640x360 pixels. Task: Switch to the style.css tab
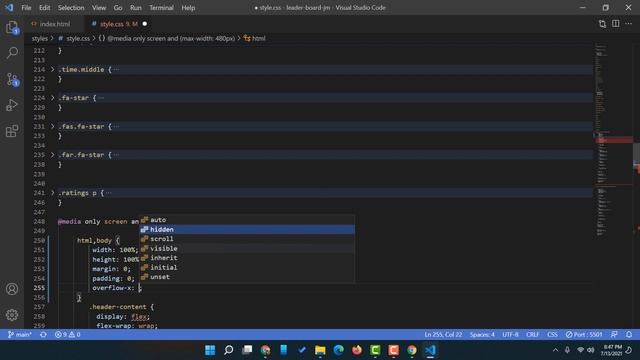coord(118,24)
